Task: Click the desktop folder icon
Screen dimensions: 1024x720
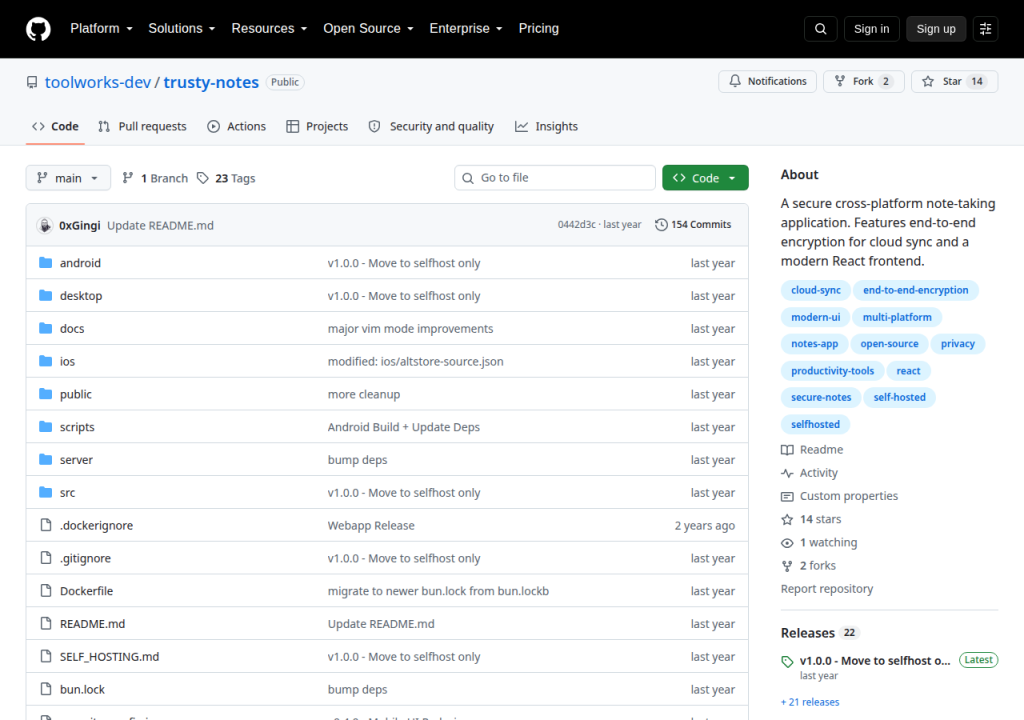Action: click(x=45, y=295)
